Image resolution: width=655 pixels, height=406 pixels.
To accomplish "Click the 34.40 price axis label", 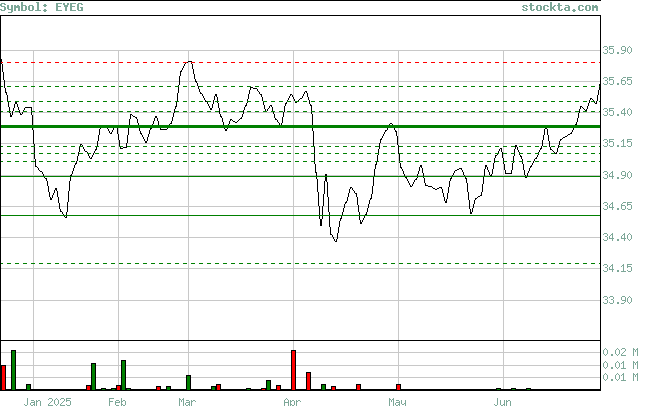I will point(617,237).
